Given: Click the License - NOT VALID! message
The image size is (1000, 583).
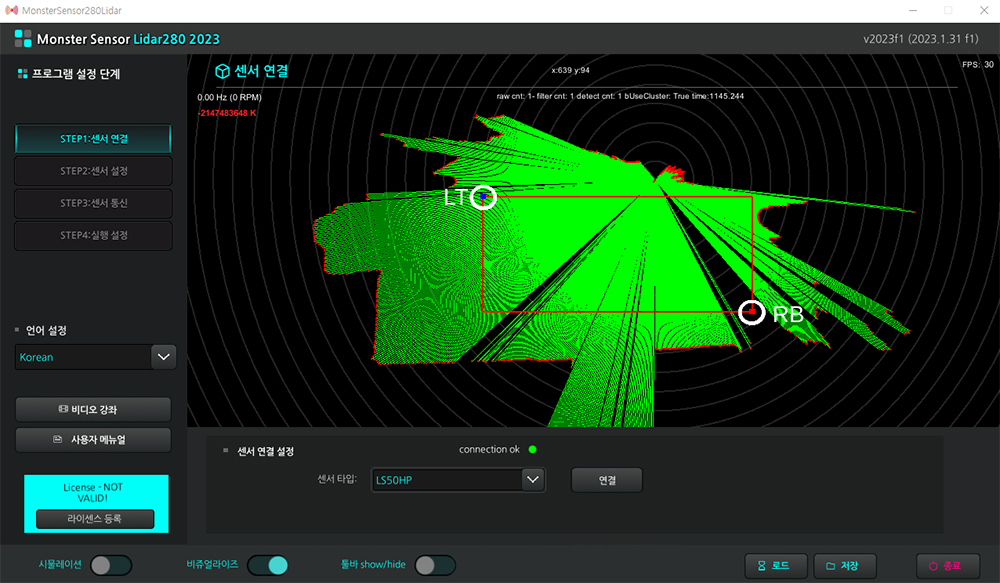Looking at the screenshot, I should pyautogui.click(x=93, y=492).
